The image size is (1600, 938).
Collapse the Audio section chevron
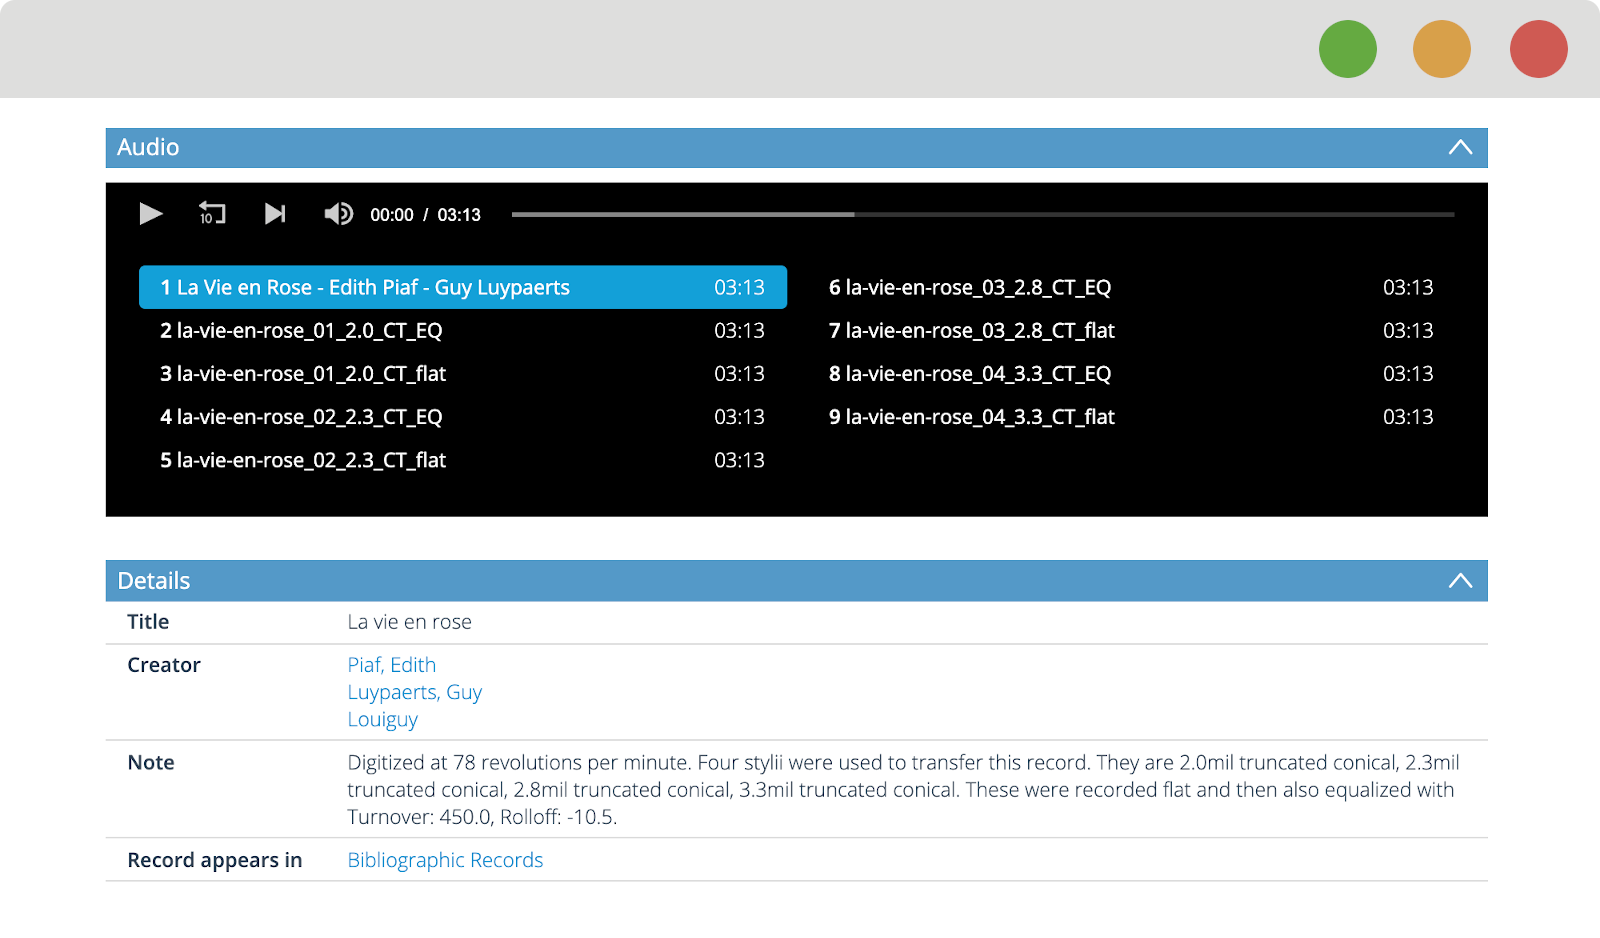click(x=1460, y=147)
